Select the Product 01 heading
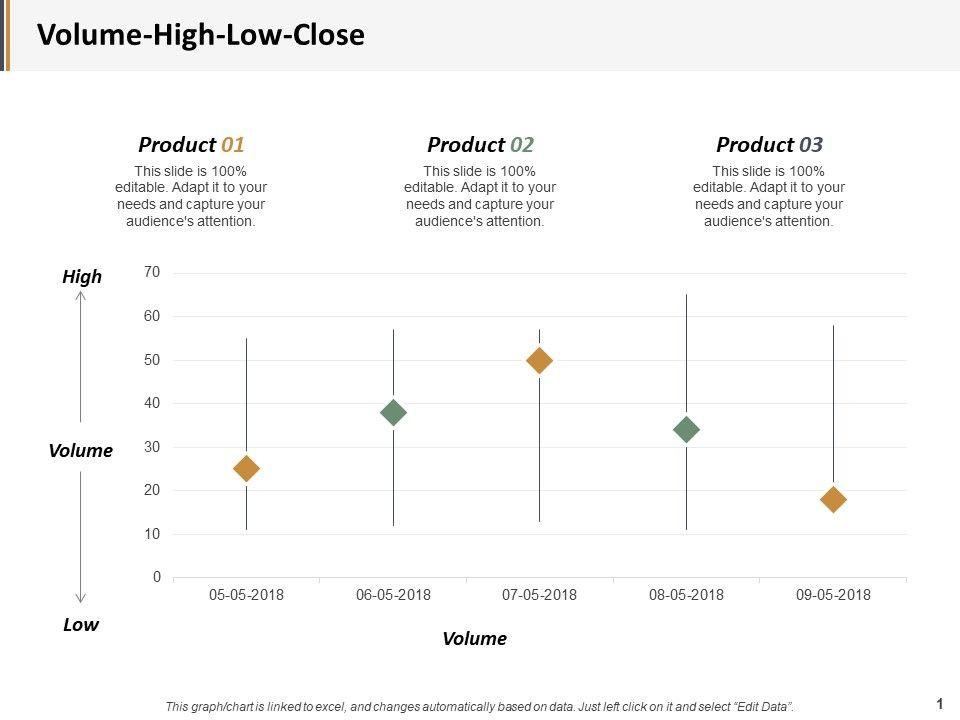This screenshot has width=960, height=720. point(191,144)
